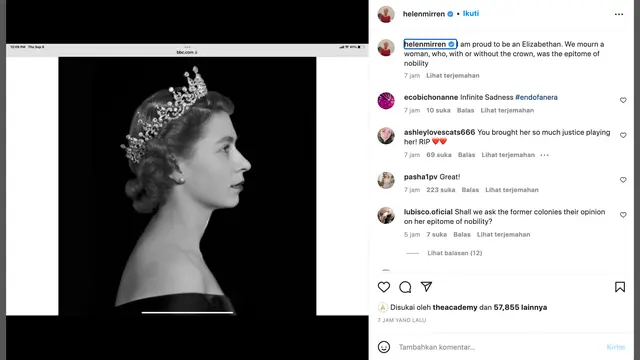Click the blue verified badge in post header

450,14
